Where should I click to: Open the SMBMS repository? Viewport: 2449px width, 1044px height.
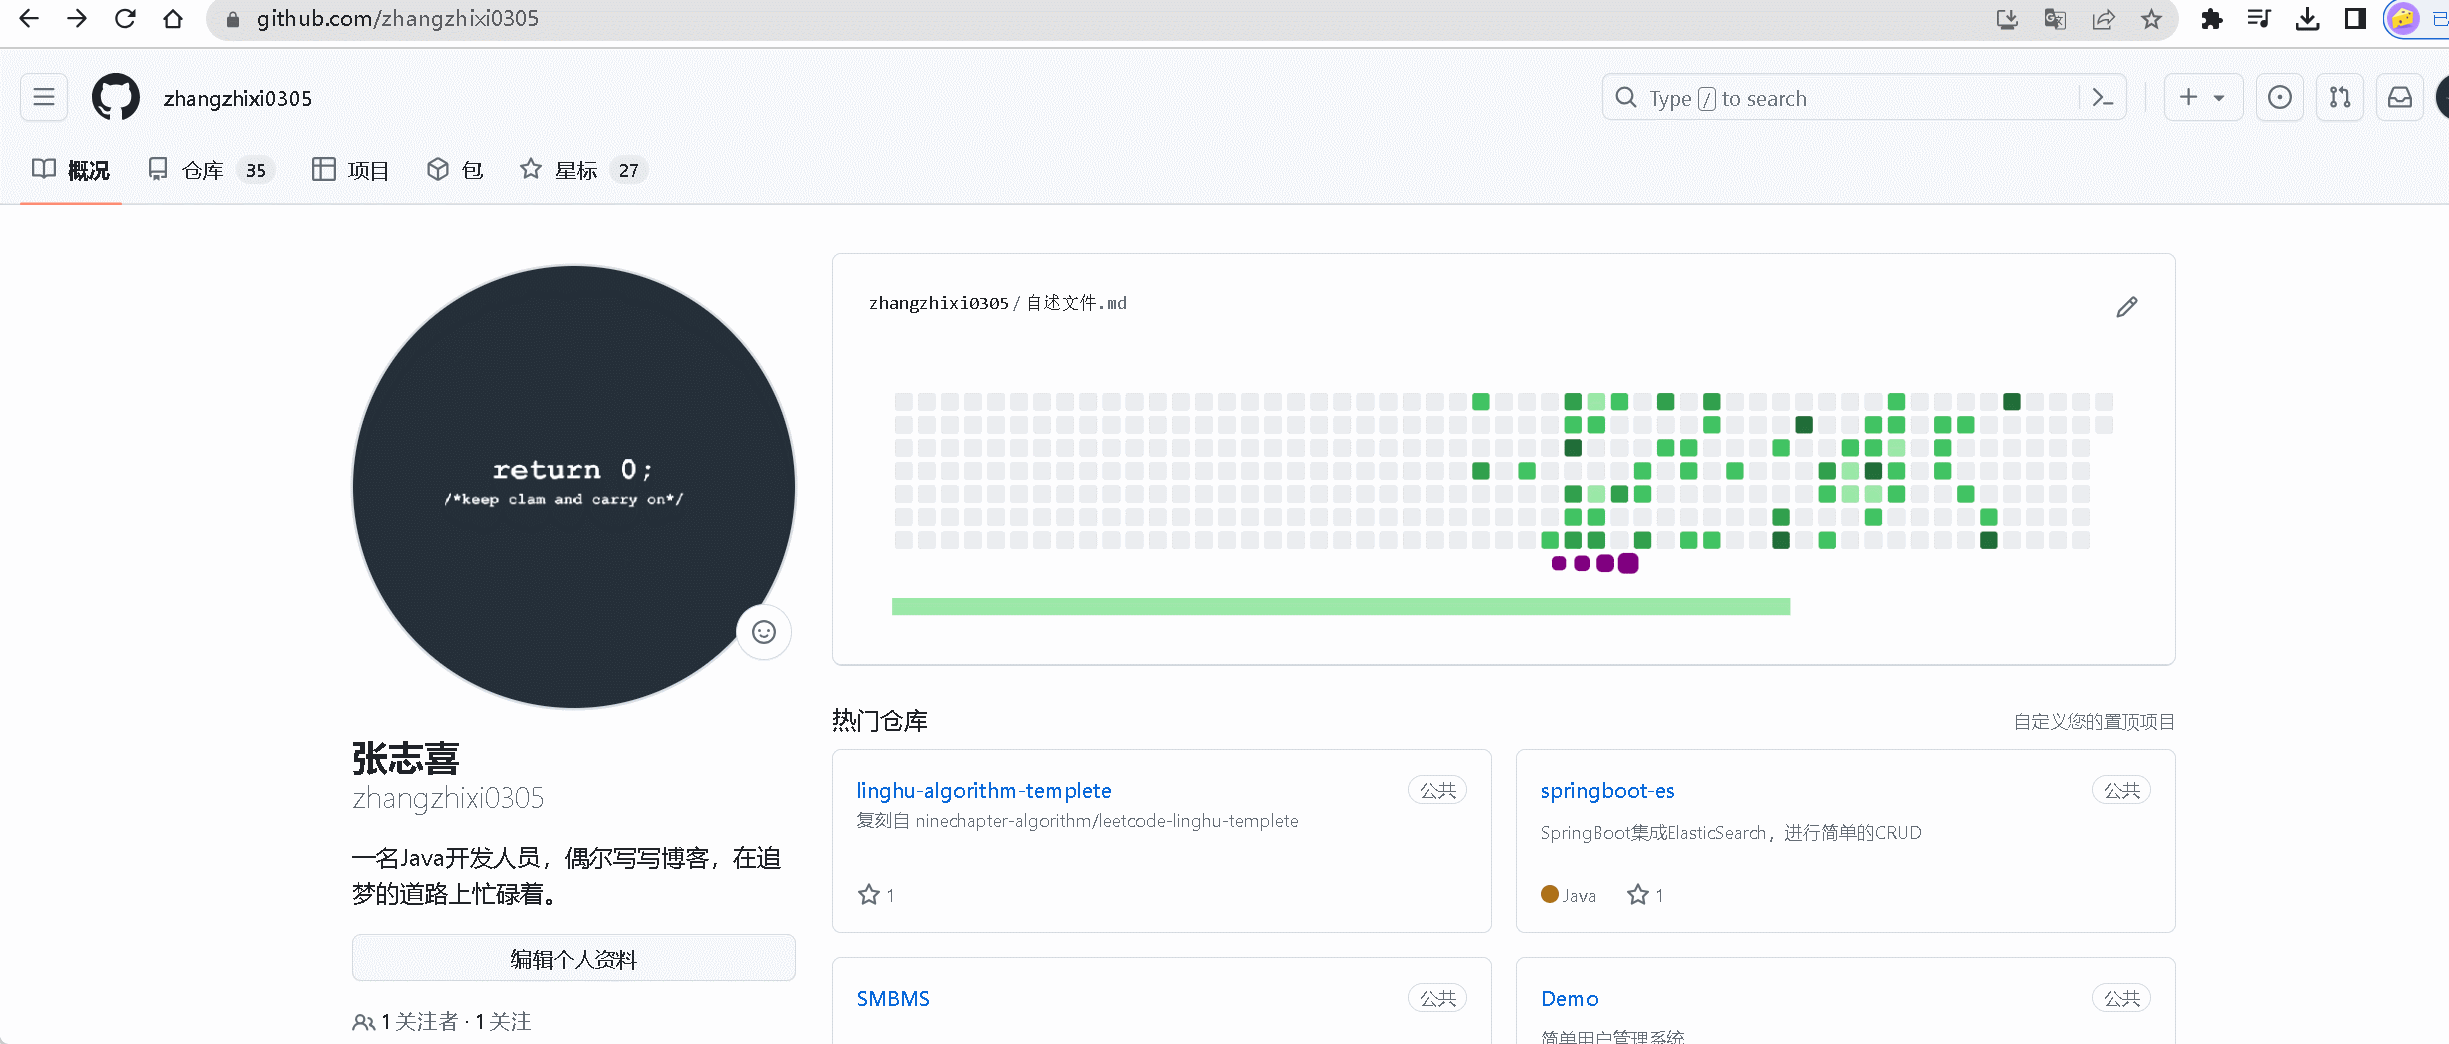tap(893, 999)
